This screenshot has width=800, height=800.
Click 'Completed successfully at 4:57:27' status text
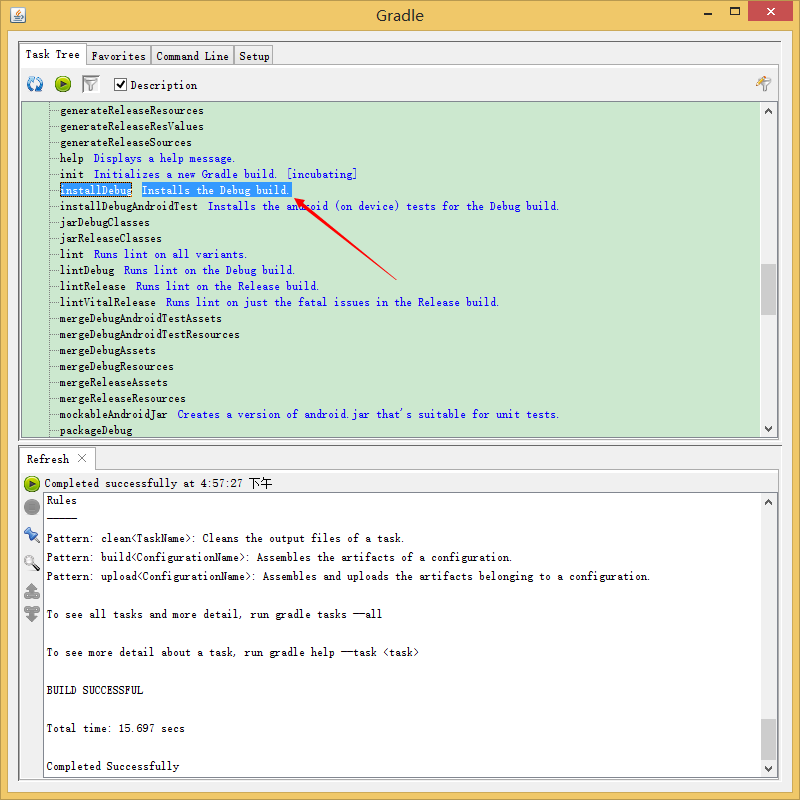[158, 483]
